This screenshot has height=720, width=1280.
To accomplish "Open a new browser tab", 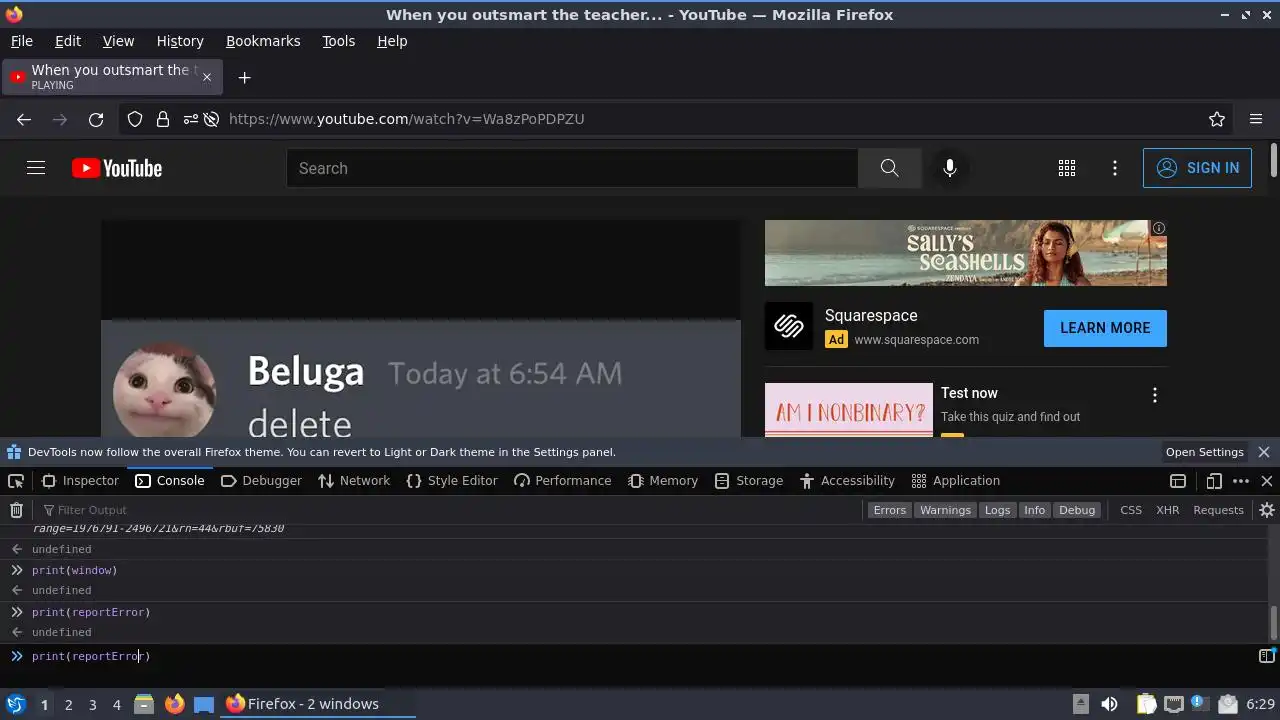I will [x=244, y=77].
